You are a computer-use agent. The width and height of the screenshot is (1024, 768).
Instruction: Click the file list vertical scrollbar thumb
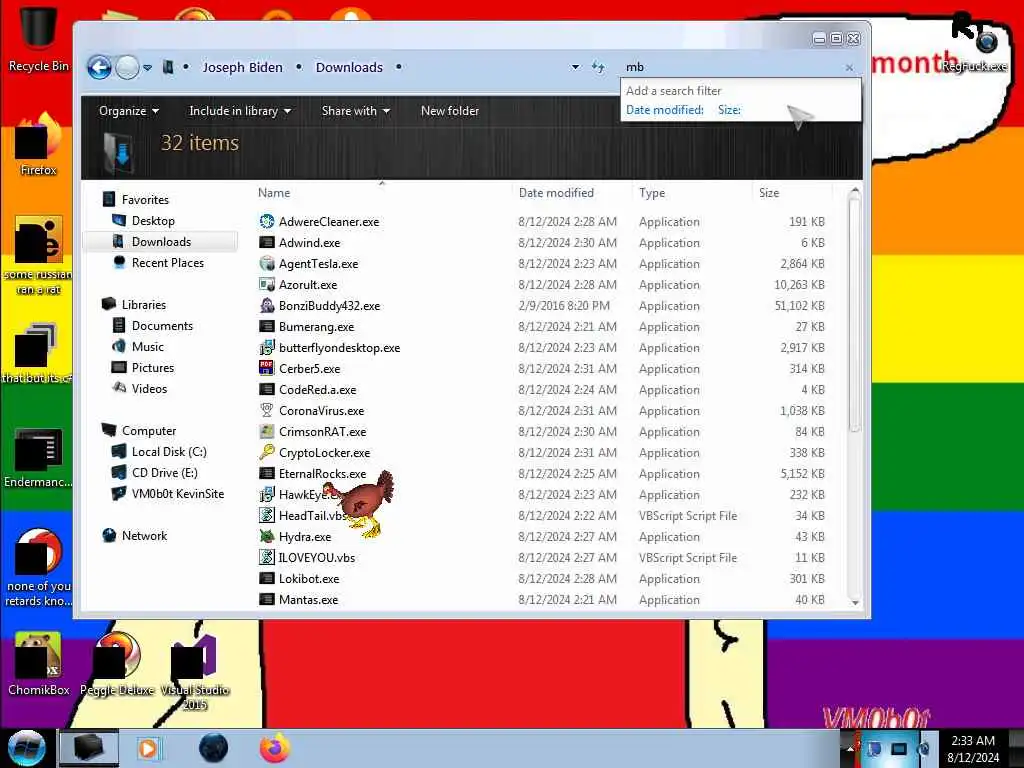pos(855,313)
